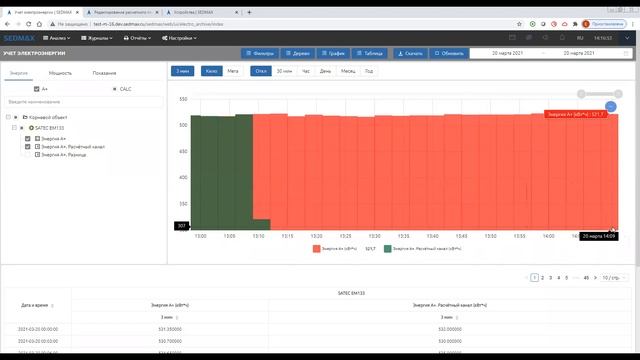Go to table page 3

click(550, 278)
